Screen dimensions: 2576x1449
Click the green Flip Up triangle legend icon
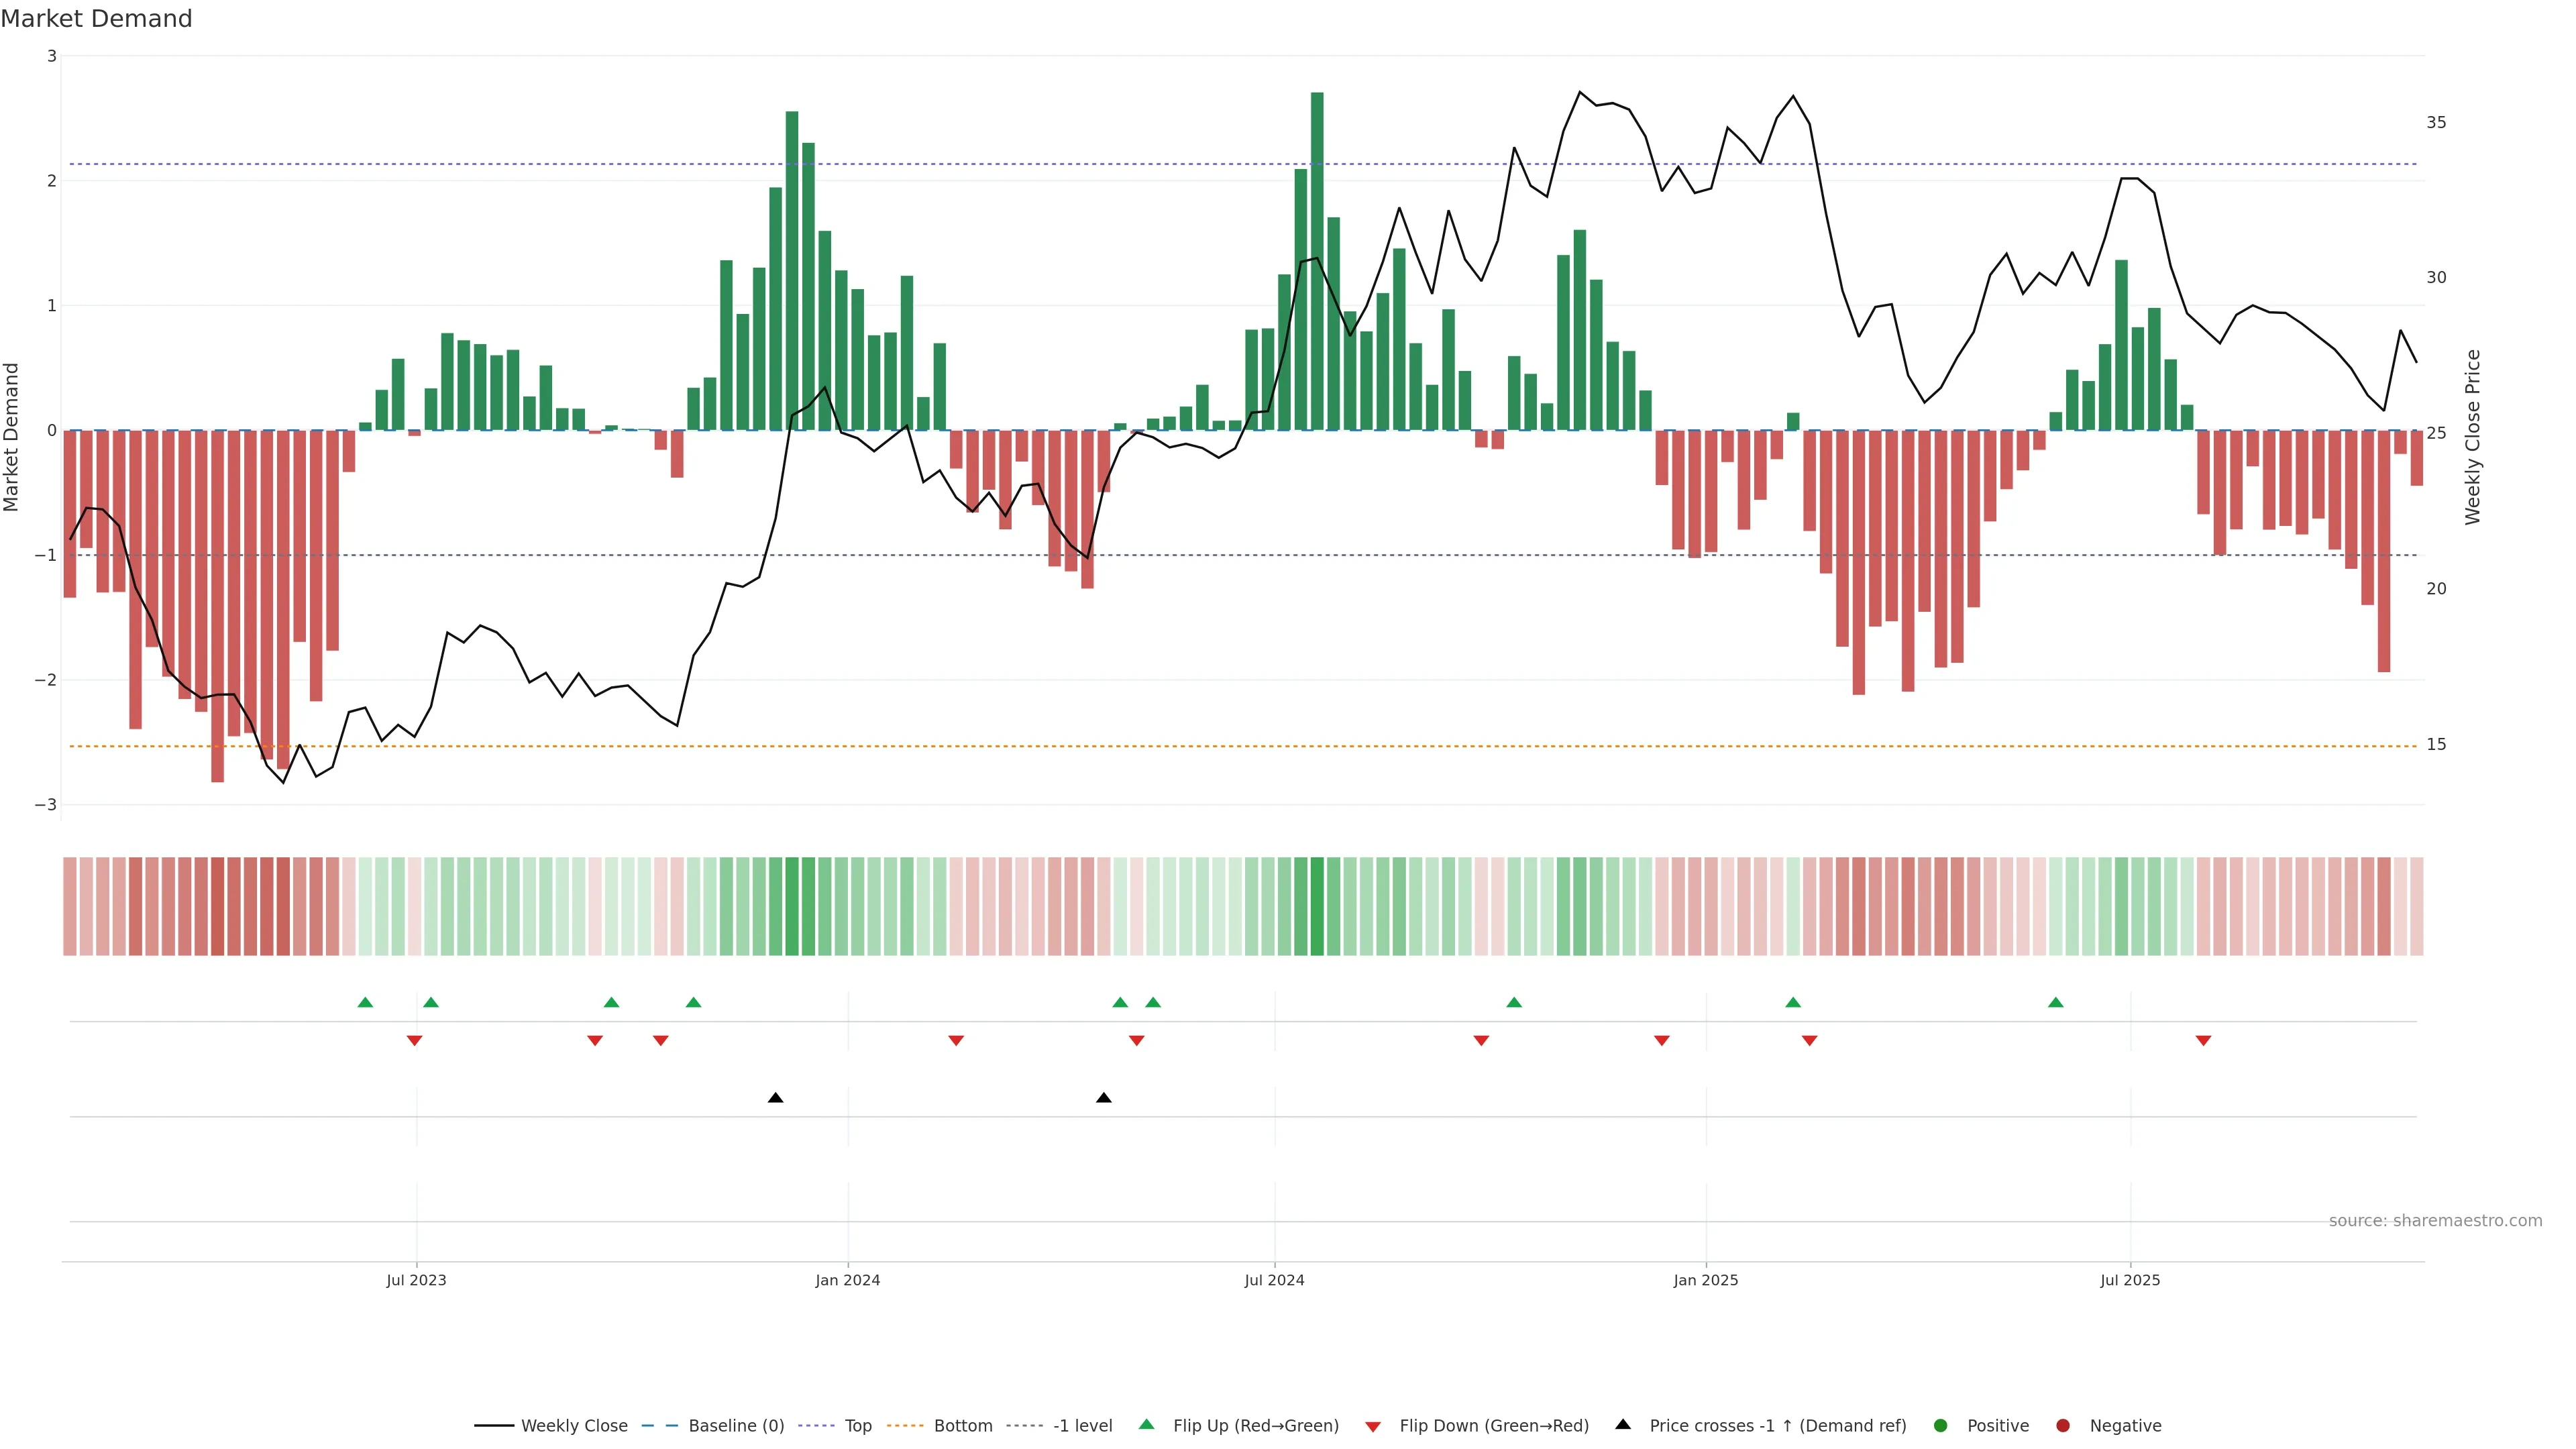point(1146,1425)
